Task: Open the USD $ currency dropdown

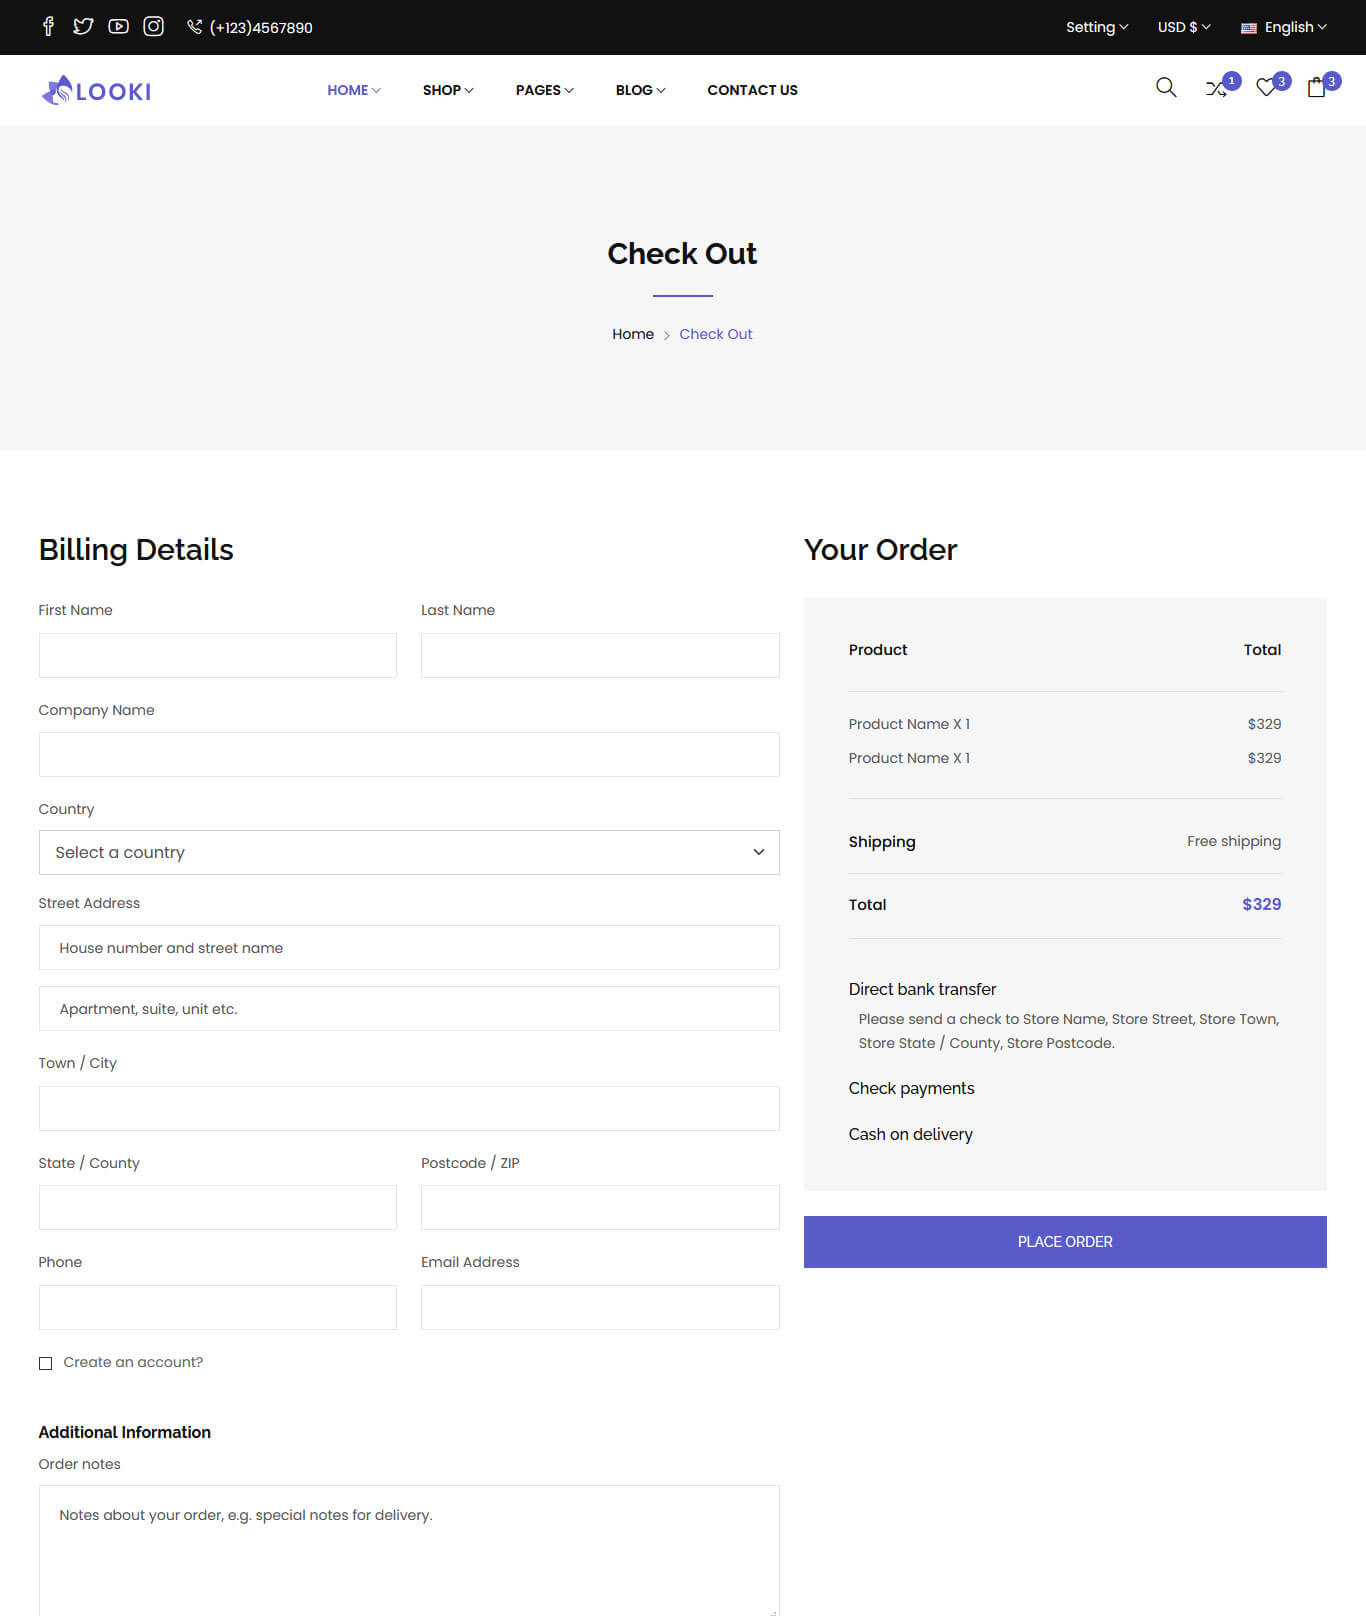Action: click(x=1183, y=27)
